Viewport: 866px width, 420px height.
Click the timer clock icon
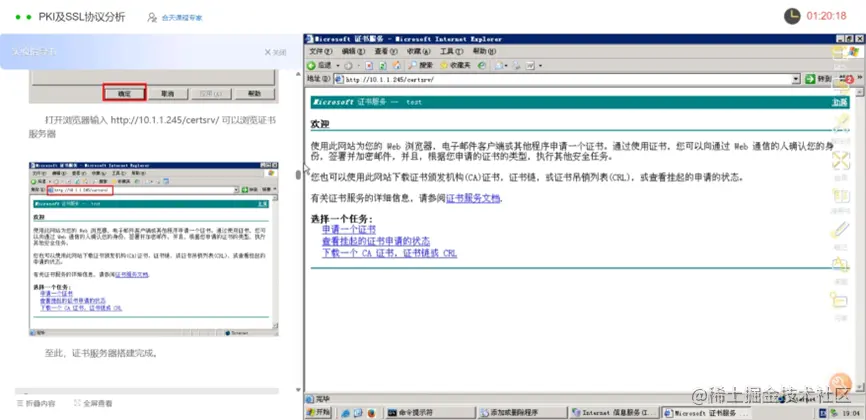tap(792, 16)
